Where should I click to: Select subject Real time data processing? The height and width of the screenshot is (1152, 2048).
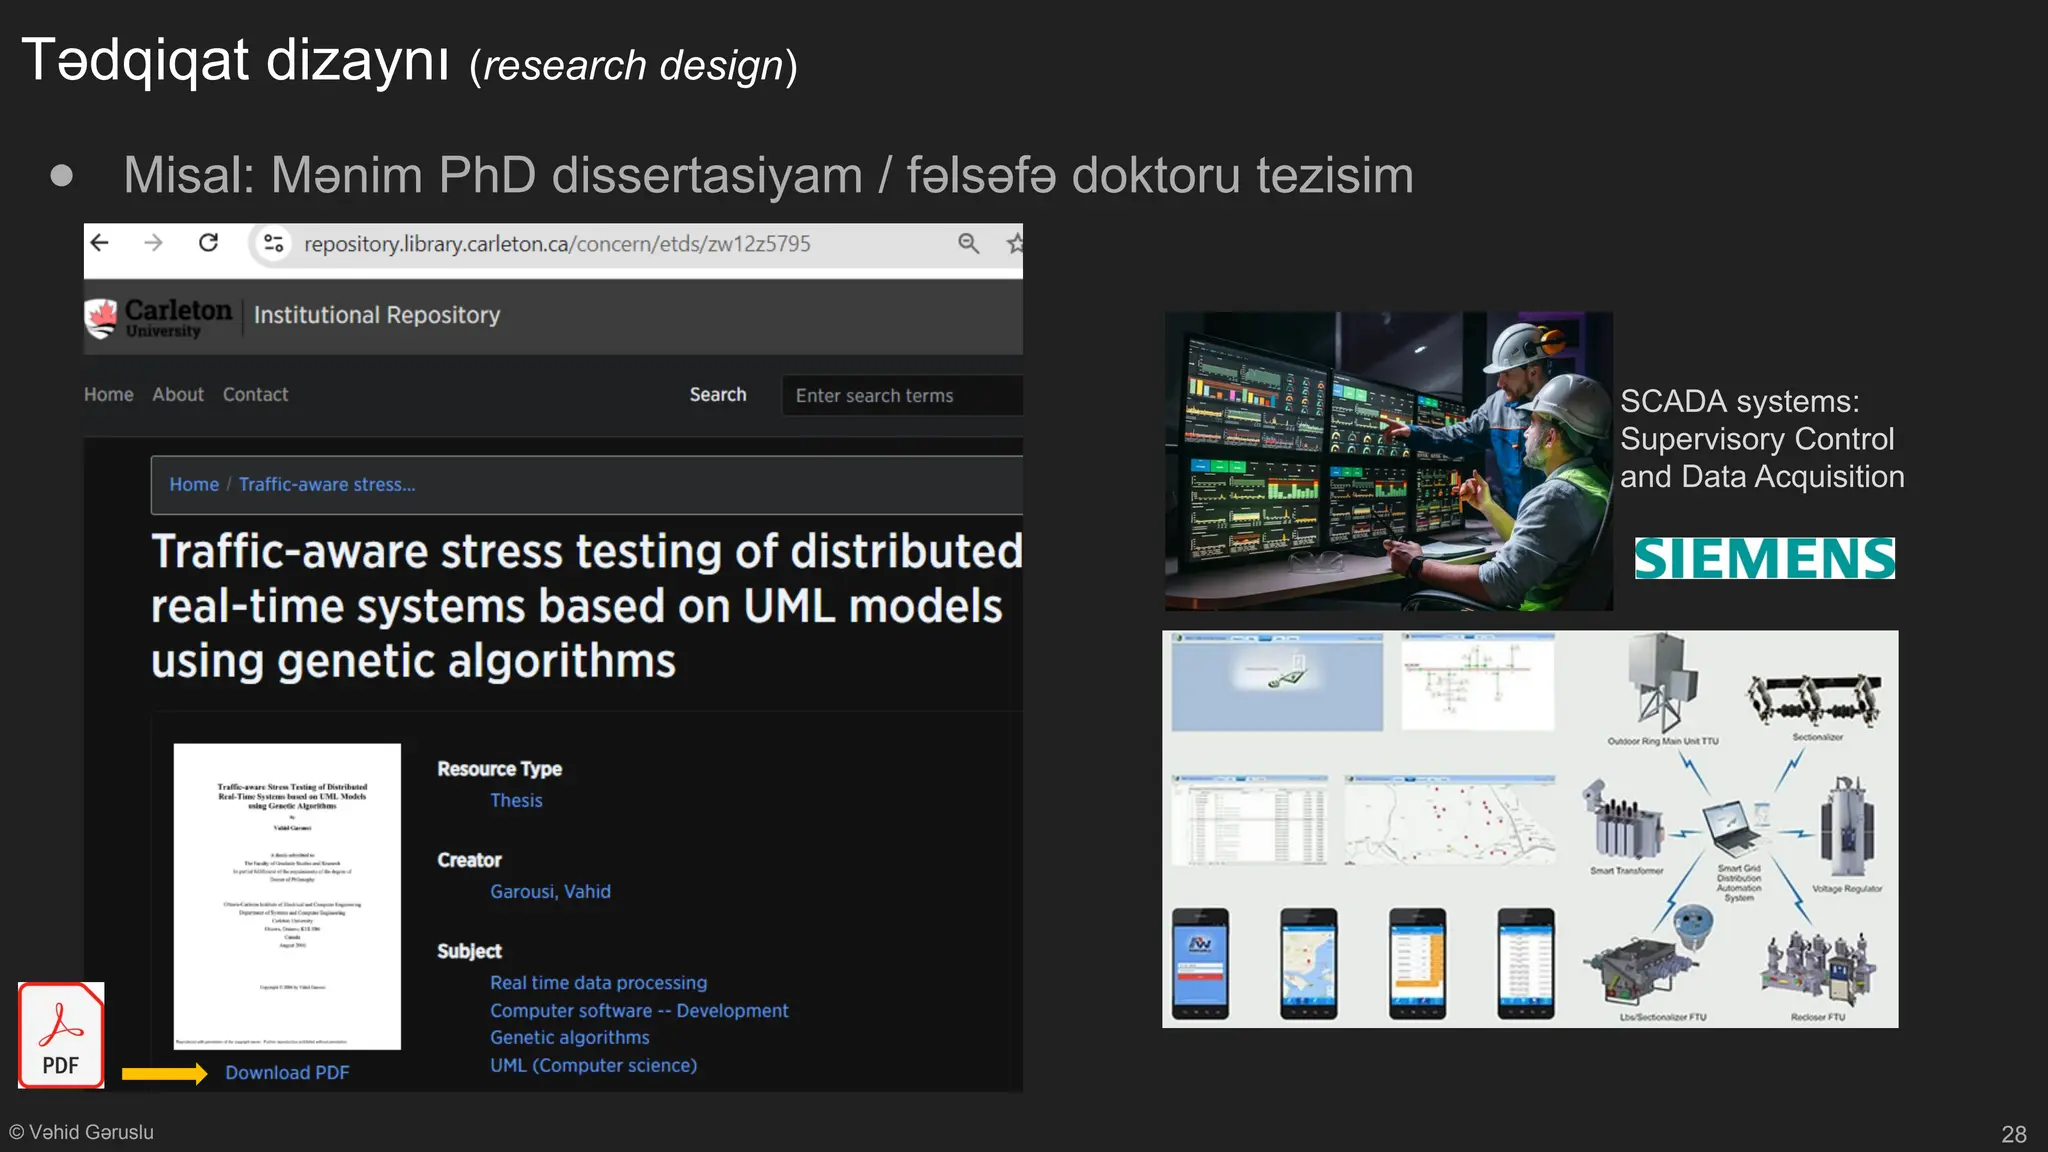point(598,983)
